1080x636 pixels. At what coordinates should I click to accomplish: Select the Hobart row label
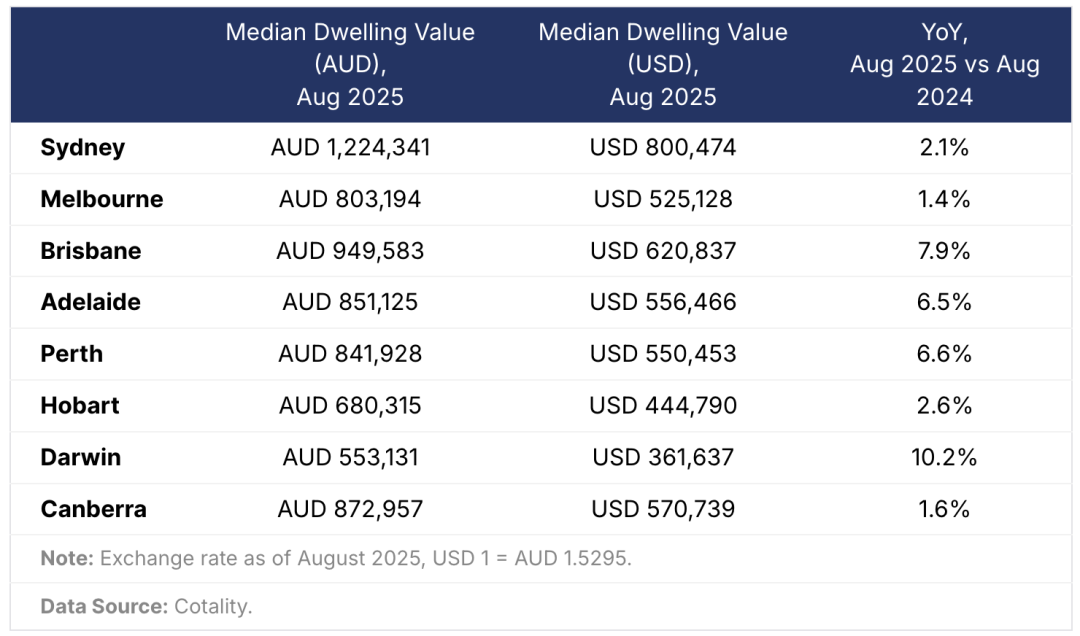[x=80, y=406]
